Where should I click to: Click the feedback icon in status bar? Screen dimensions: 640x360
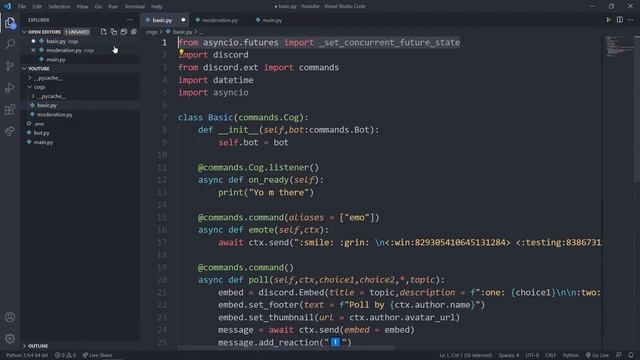pos(619,355)
